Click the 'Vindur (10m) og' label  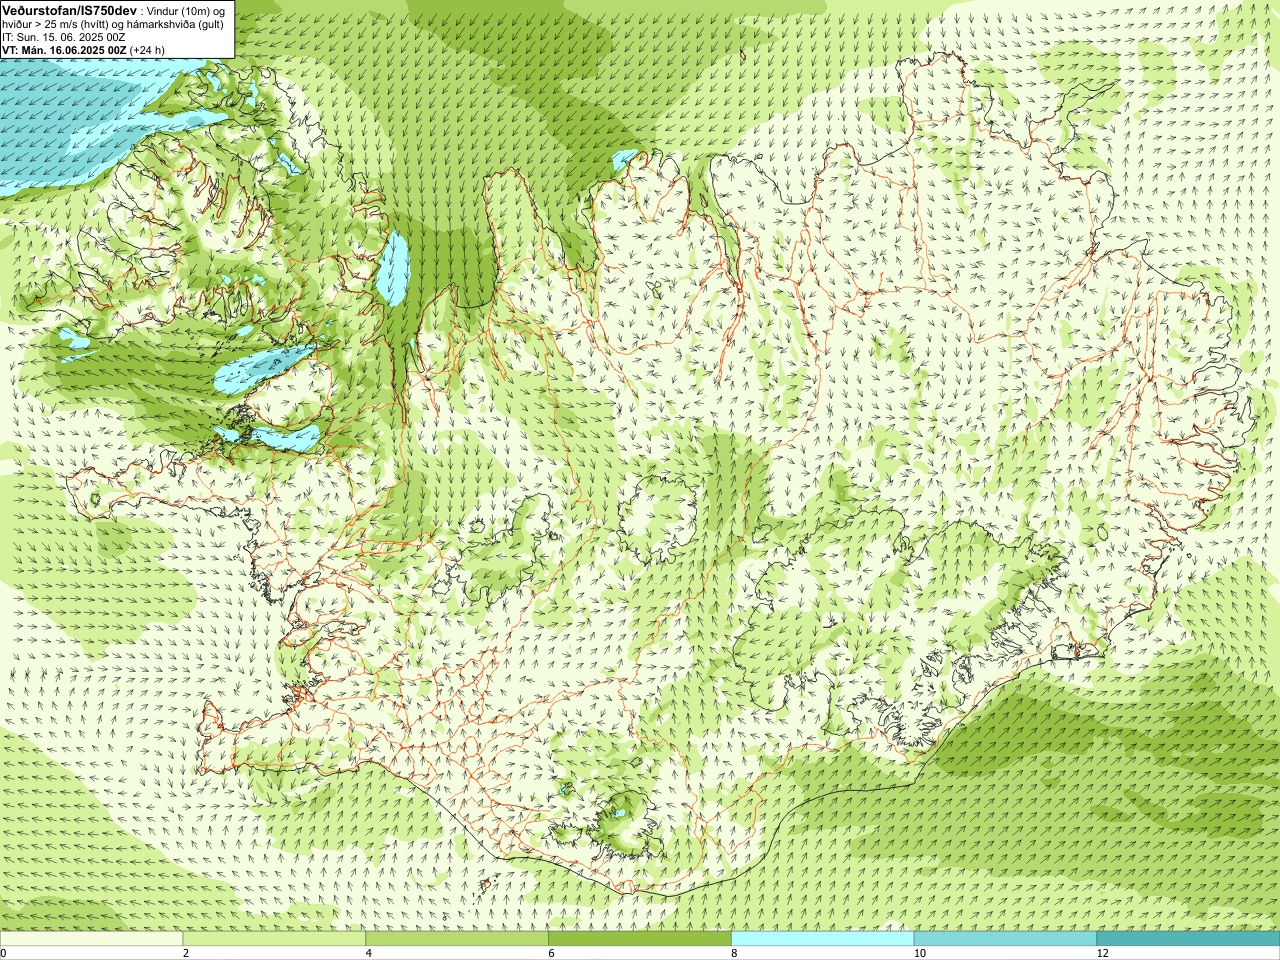[x=187, y=10]
